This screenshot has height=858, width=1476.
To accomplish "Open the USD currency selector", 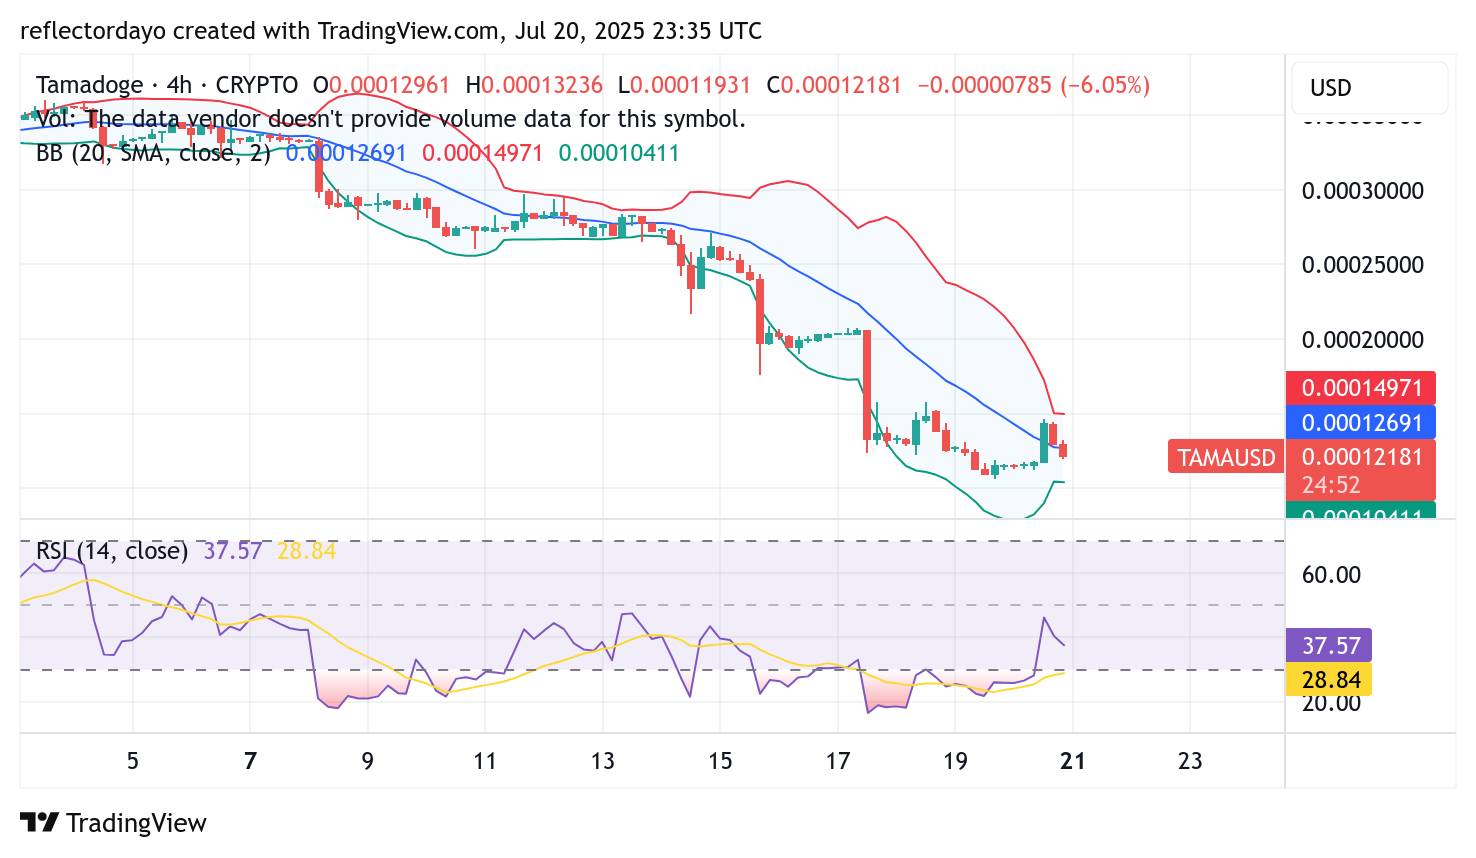I will click(1369, 88).
